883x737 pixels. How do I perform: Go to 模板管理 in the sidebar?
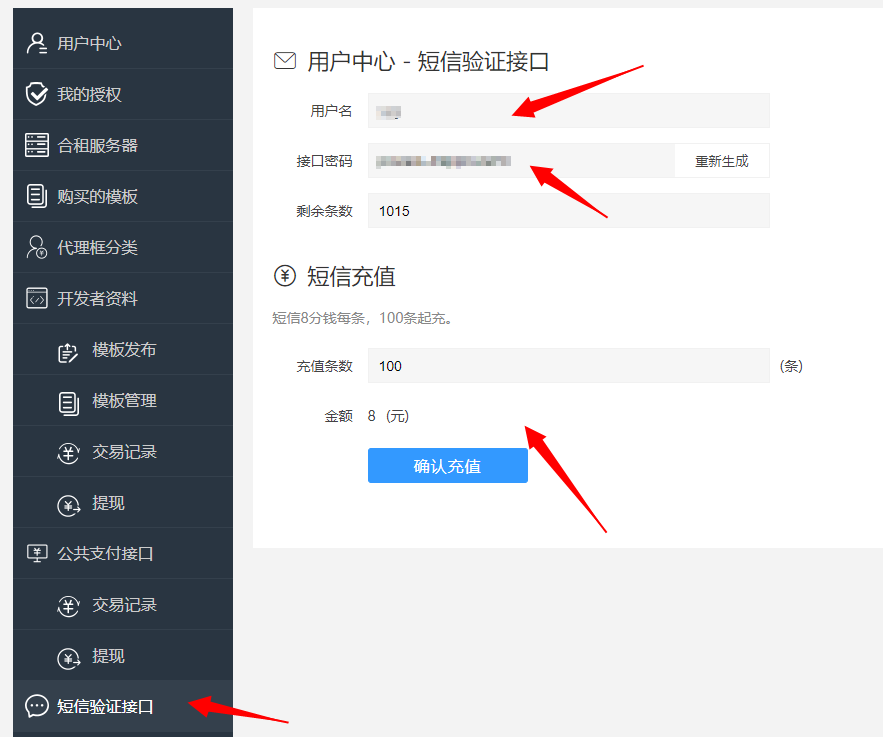point(124,401)
